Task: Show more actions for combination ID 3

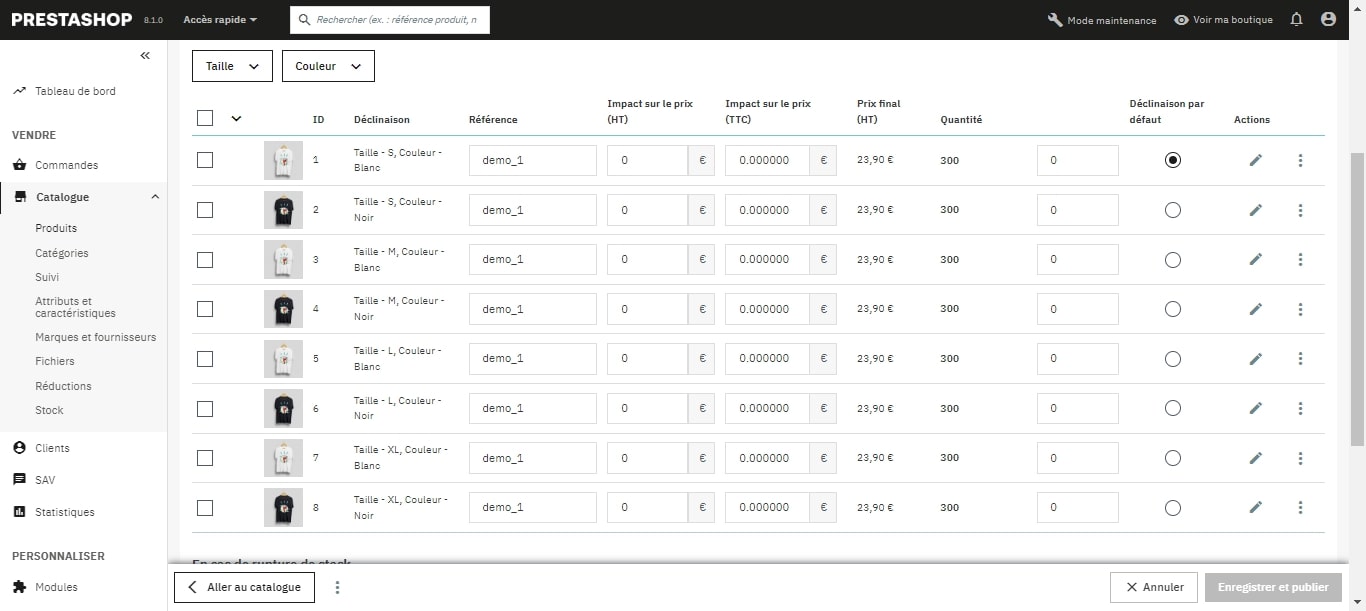Action: 1300,259
